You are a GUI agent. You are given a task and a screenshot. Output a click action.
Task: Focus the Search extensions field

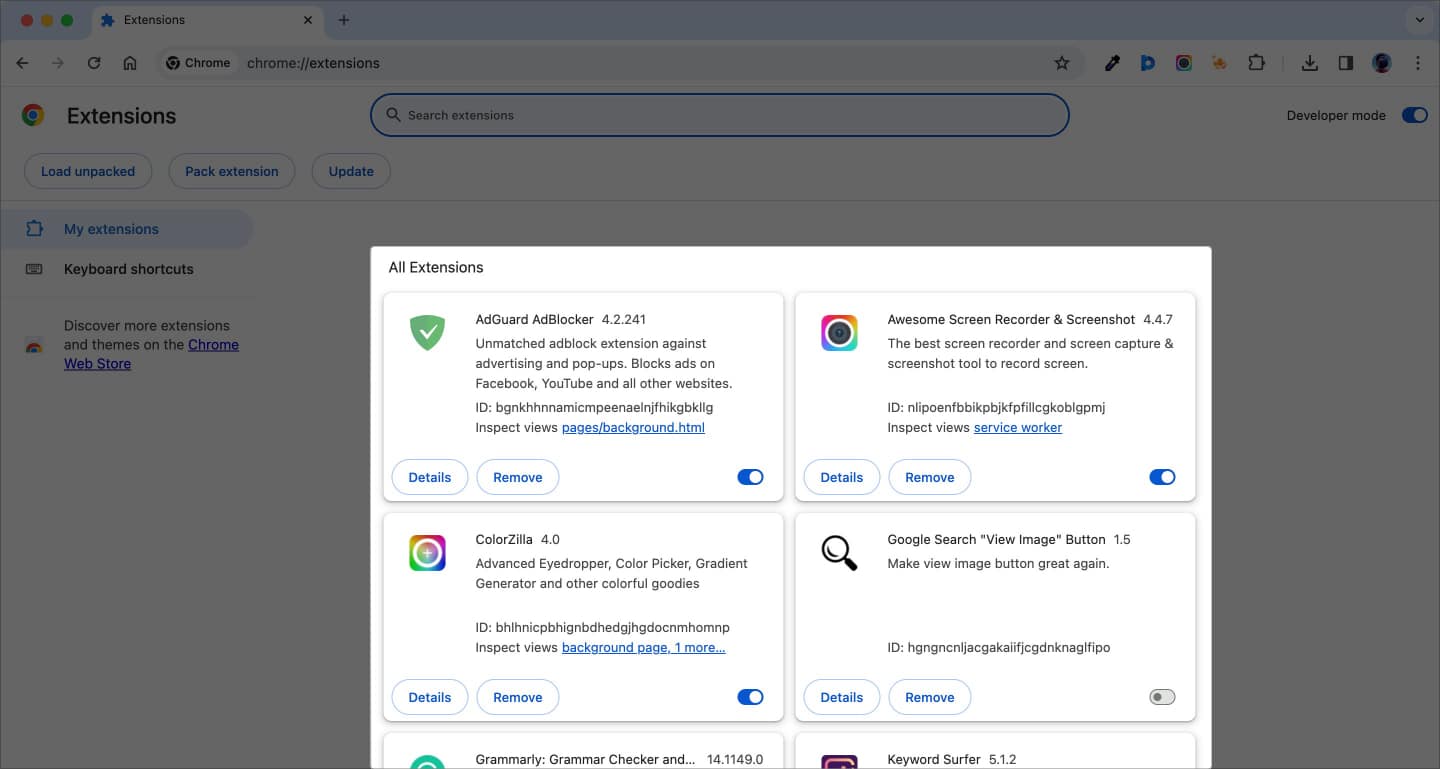720,115
